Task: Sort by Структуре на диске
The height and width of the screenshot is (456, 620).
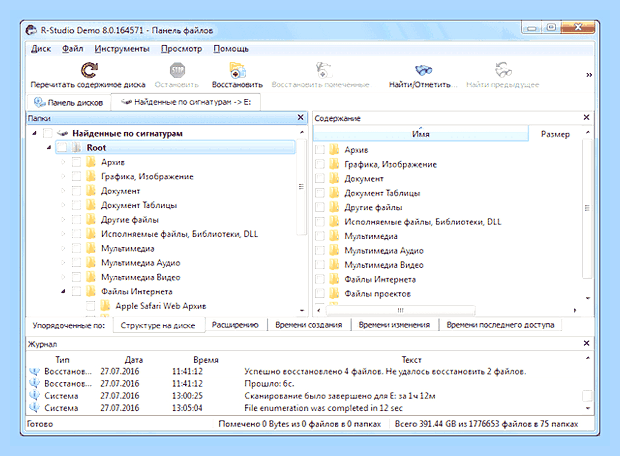Action: pos(158,325)
